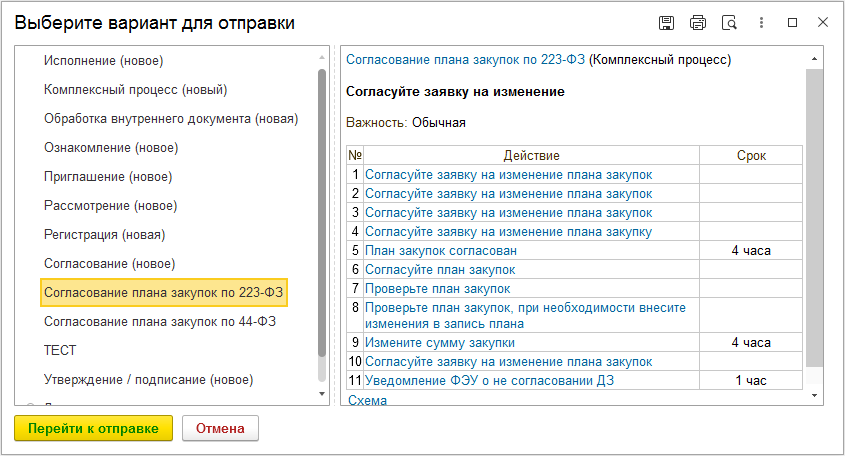Click the print icon in header
This screenshot has height=456, width=845.
click(698, 23)
